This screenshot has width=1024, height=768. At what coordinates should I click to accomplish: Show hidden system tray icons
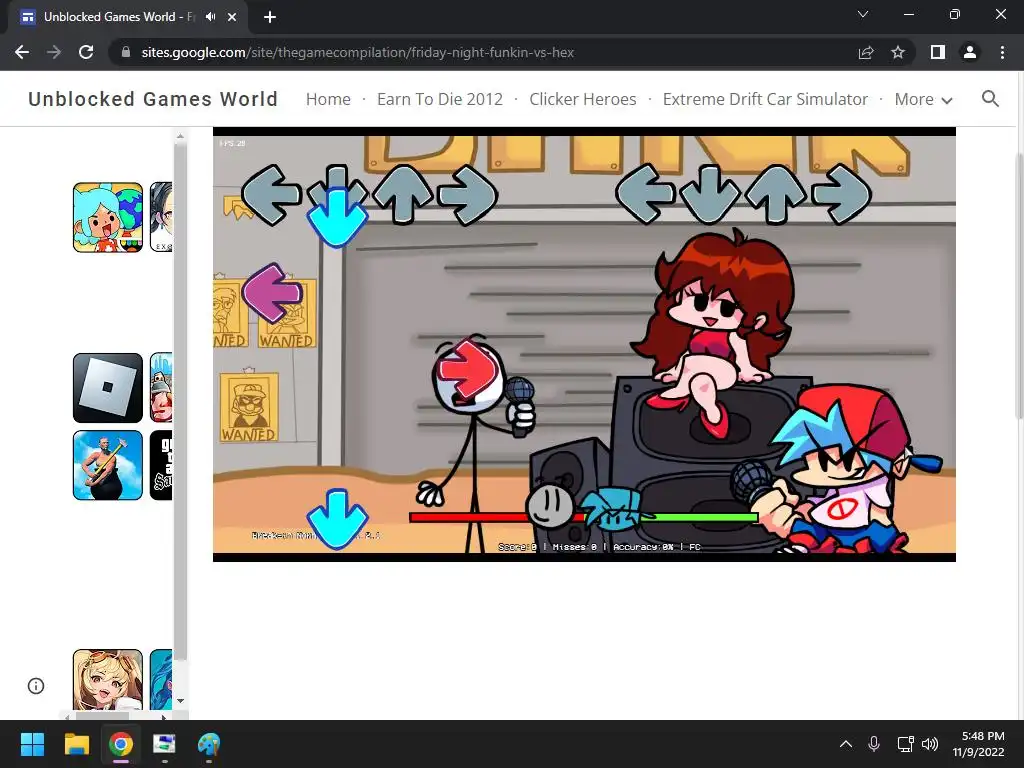[846, 744]
